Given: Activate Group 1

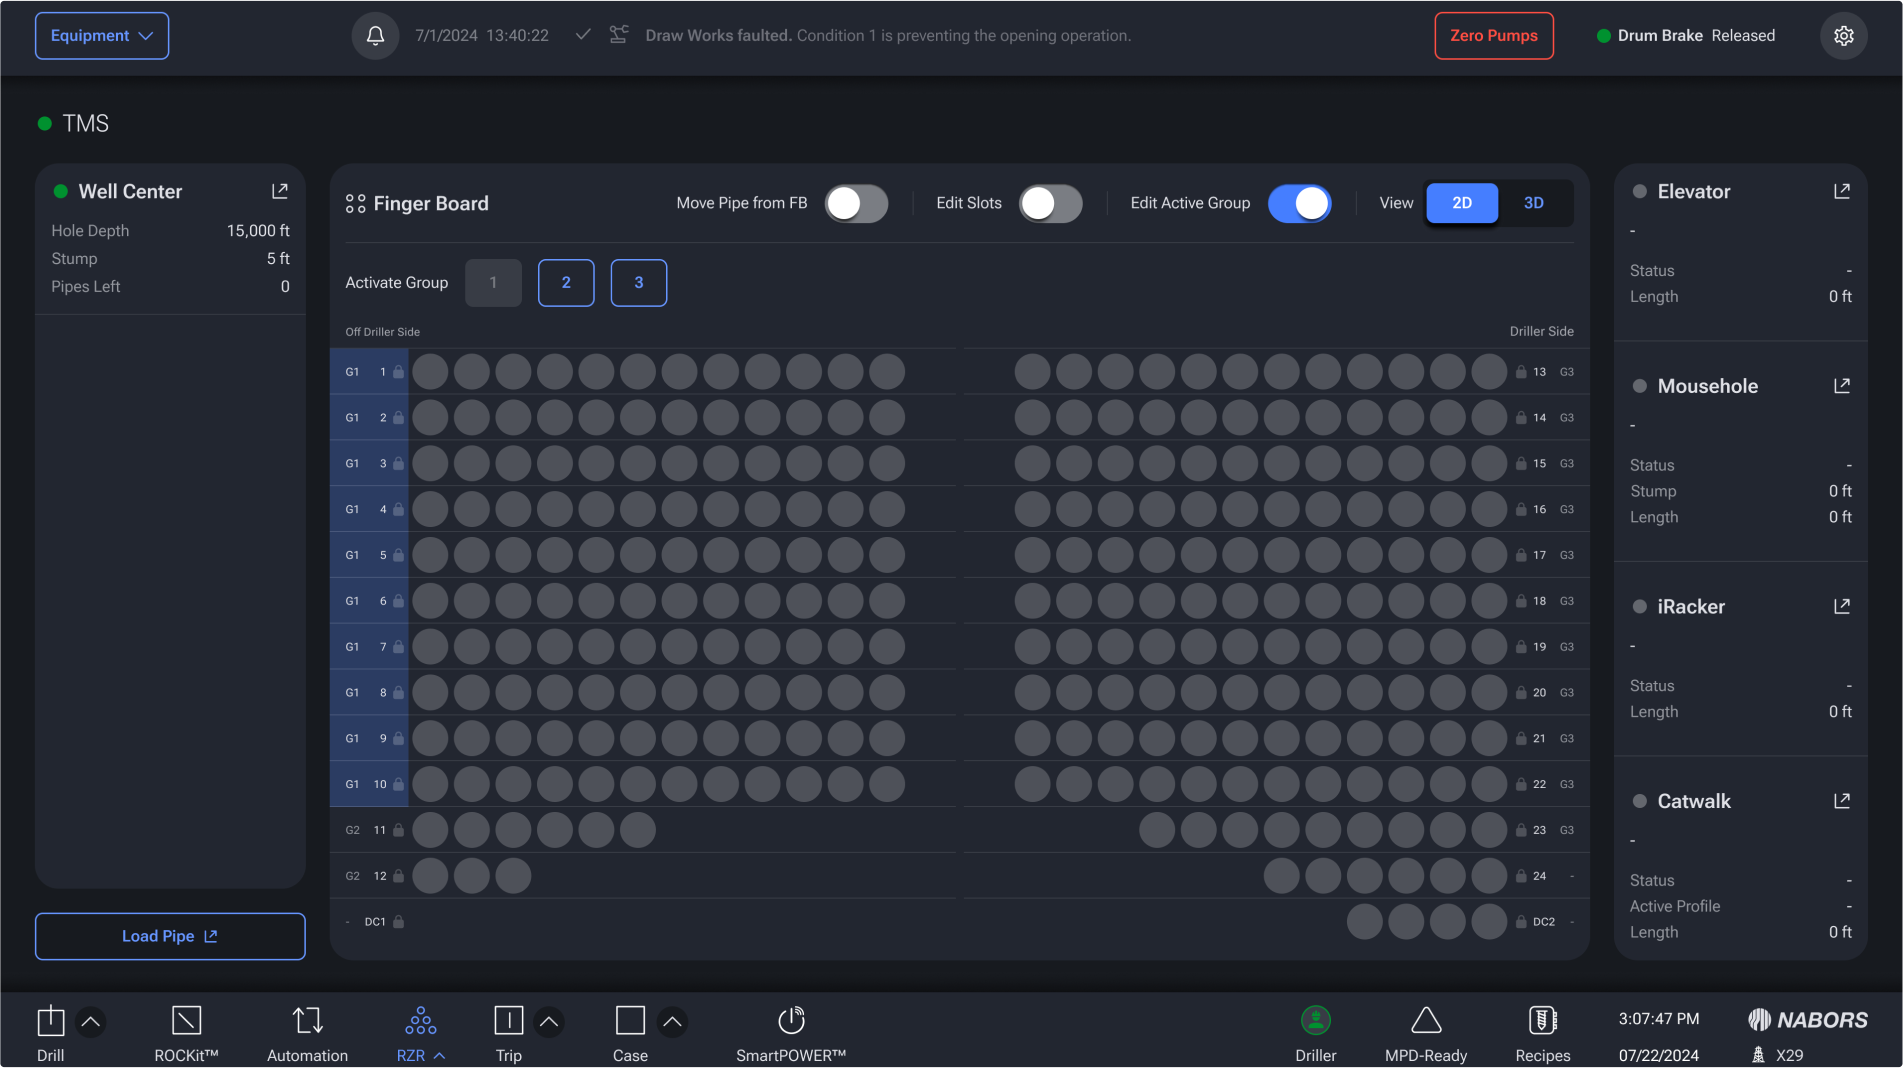Looking at the screenshot, I should pyautogui.click(x=493, y=283).
